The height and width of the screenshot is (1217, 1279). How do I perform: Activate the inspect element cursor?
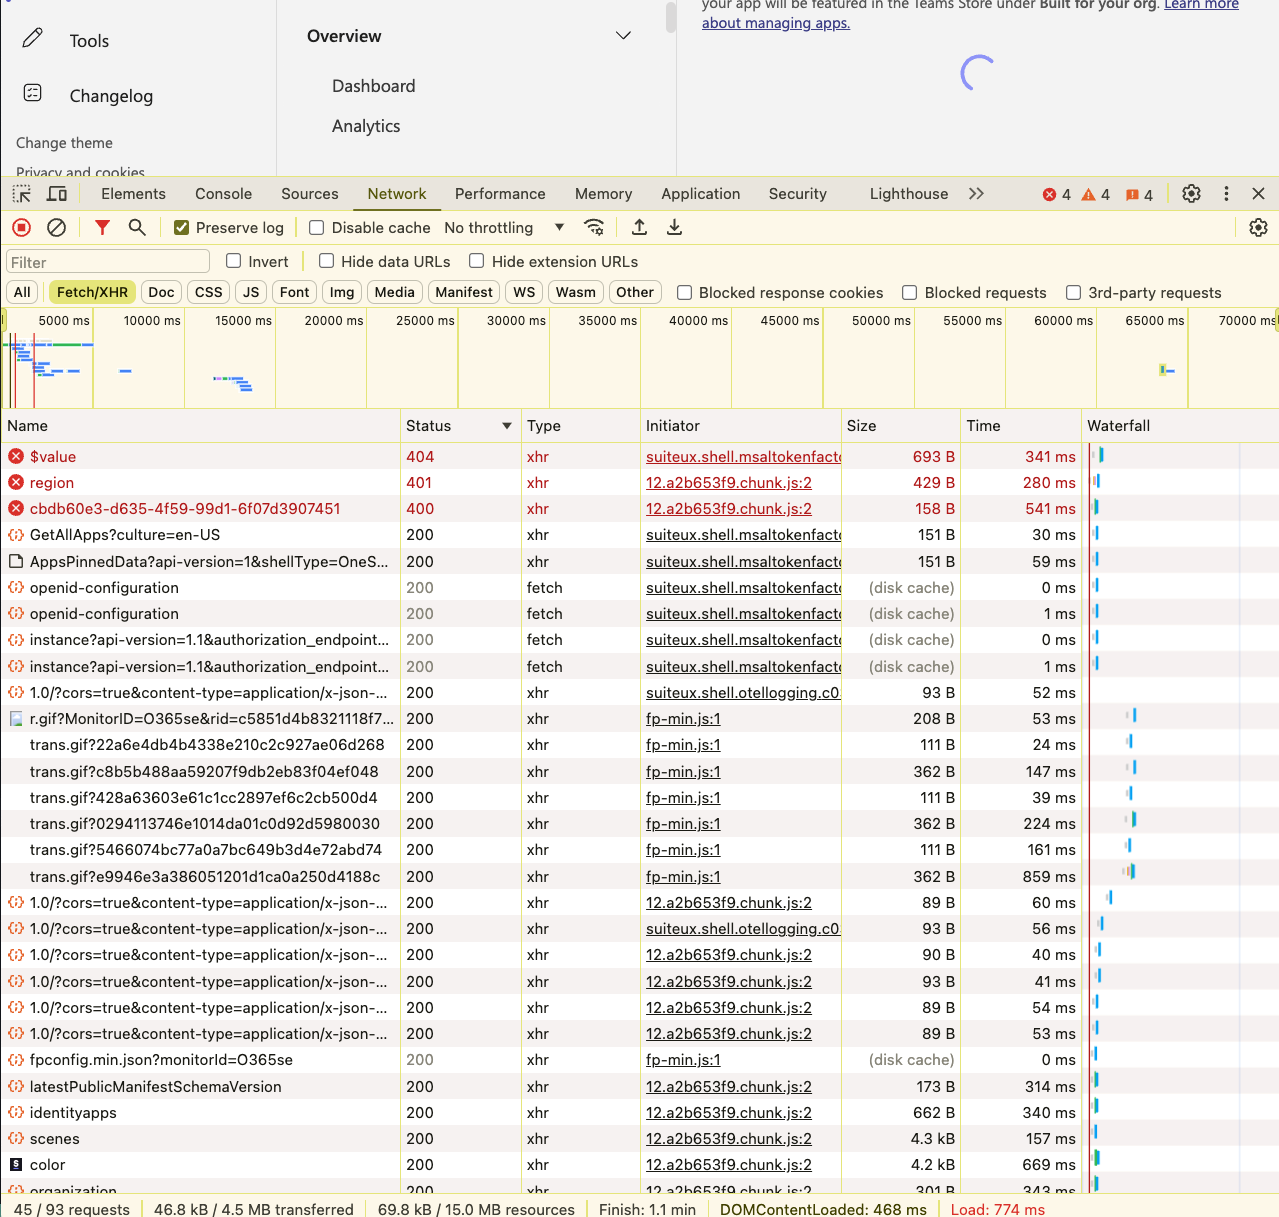(x=20, y=193)
